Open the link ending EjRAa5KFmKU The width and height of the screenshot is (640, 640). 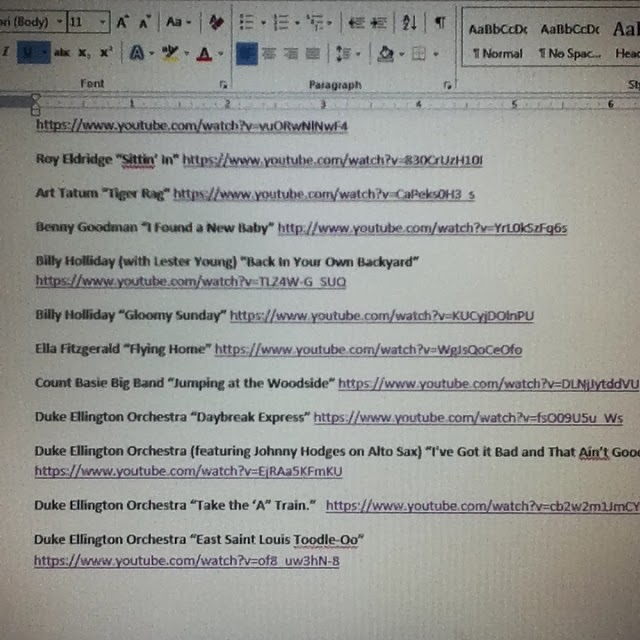tap(189, 471)
